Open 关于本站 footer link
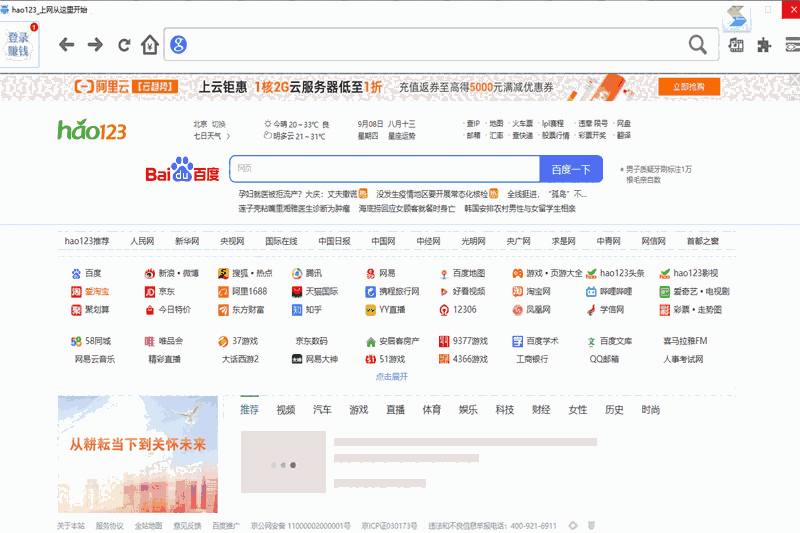This screenshot has width=800, height=533. [x=71, y=525]
